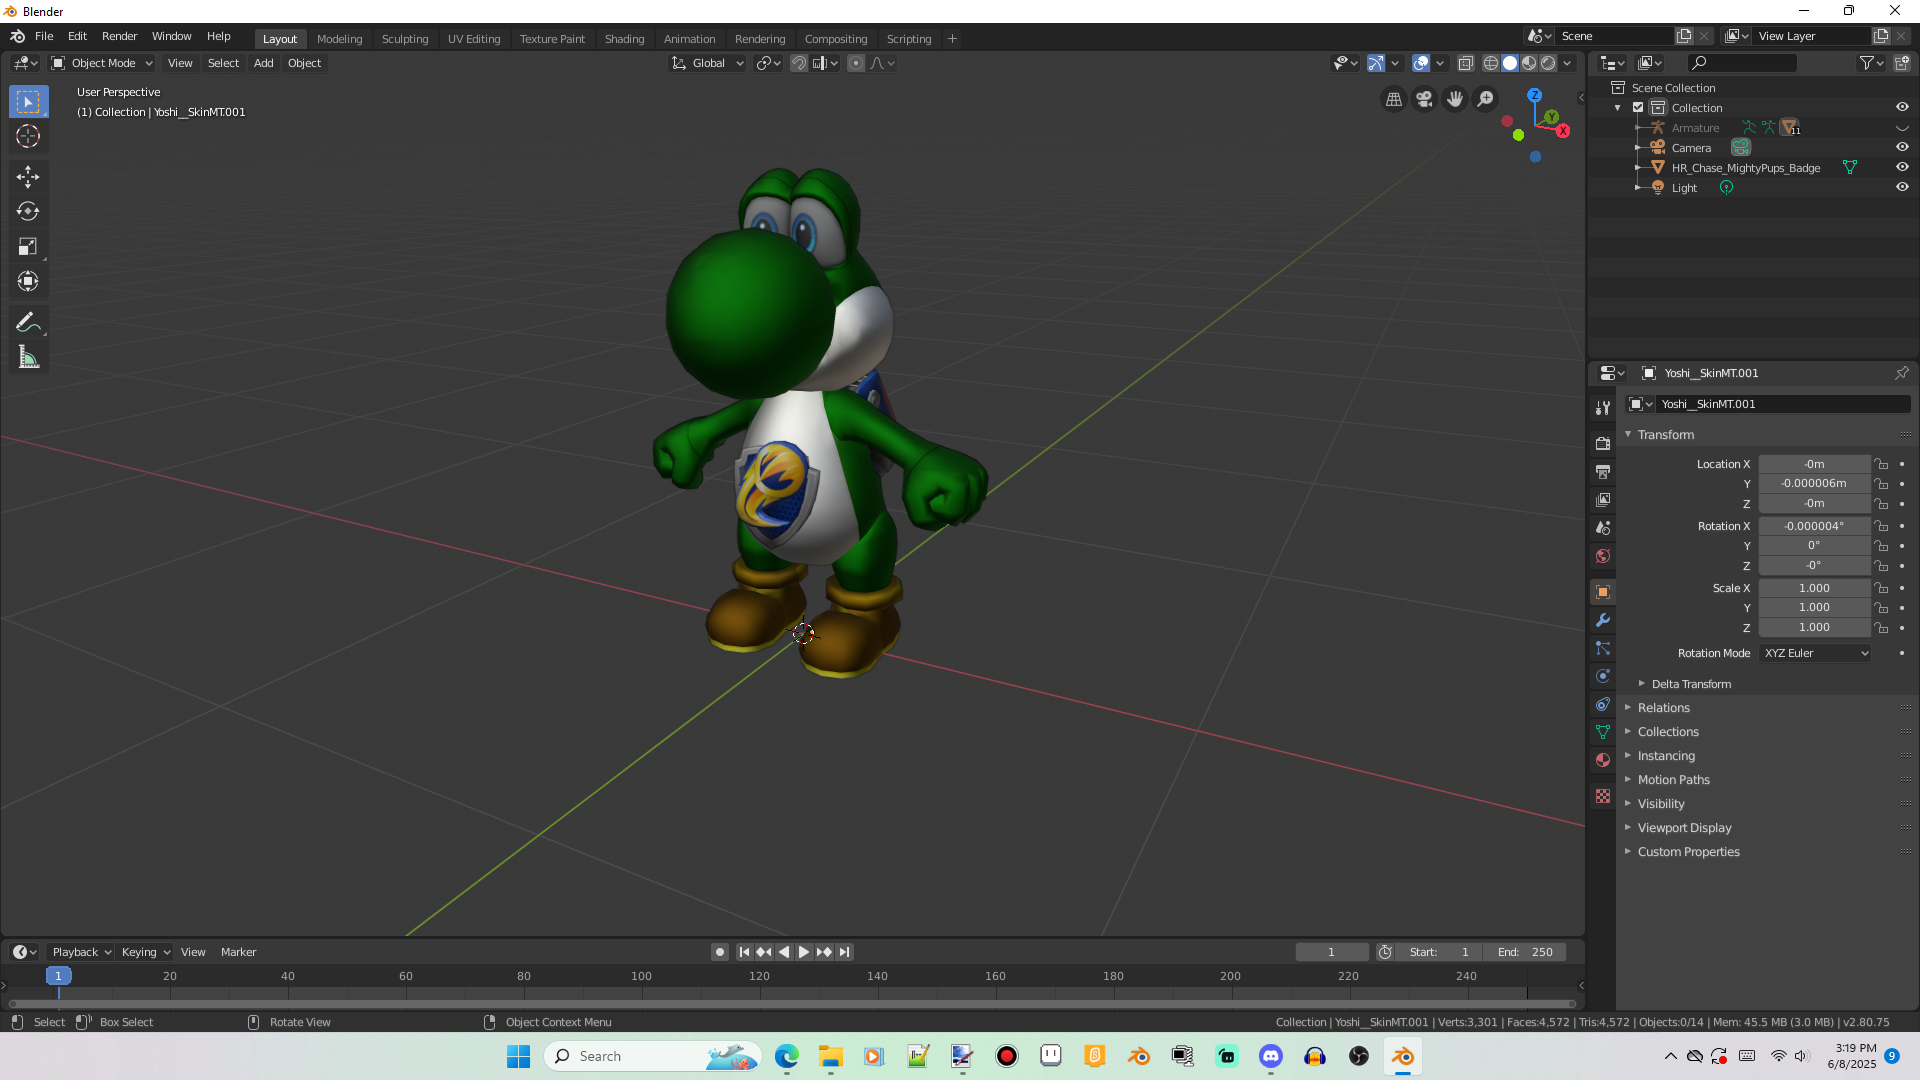Open the Material properties tab
This screenshot has width=1920, height=1080.
[1603, 760]
